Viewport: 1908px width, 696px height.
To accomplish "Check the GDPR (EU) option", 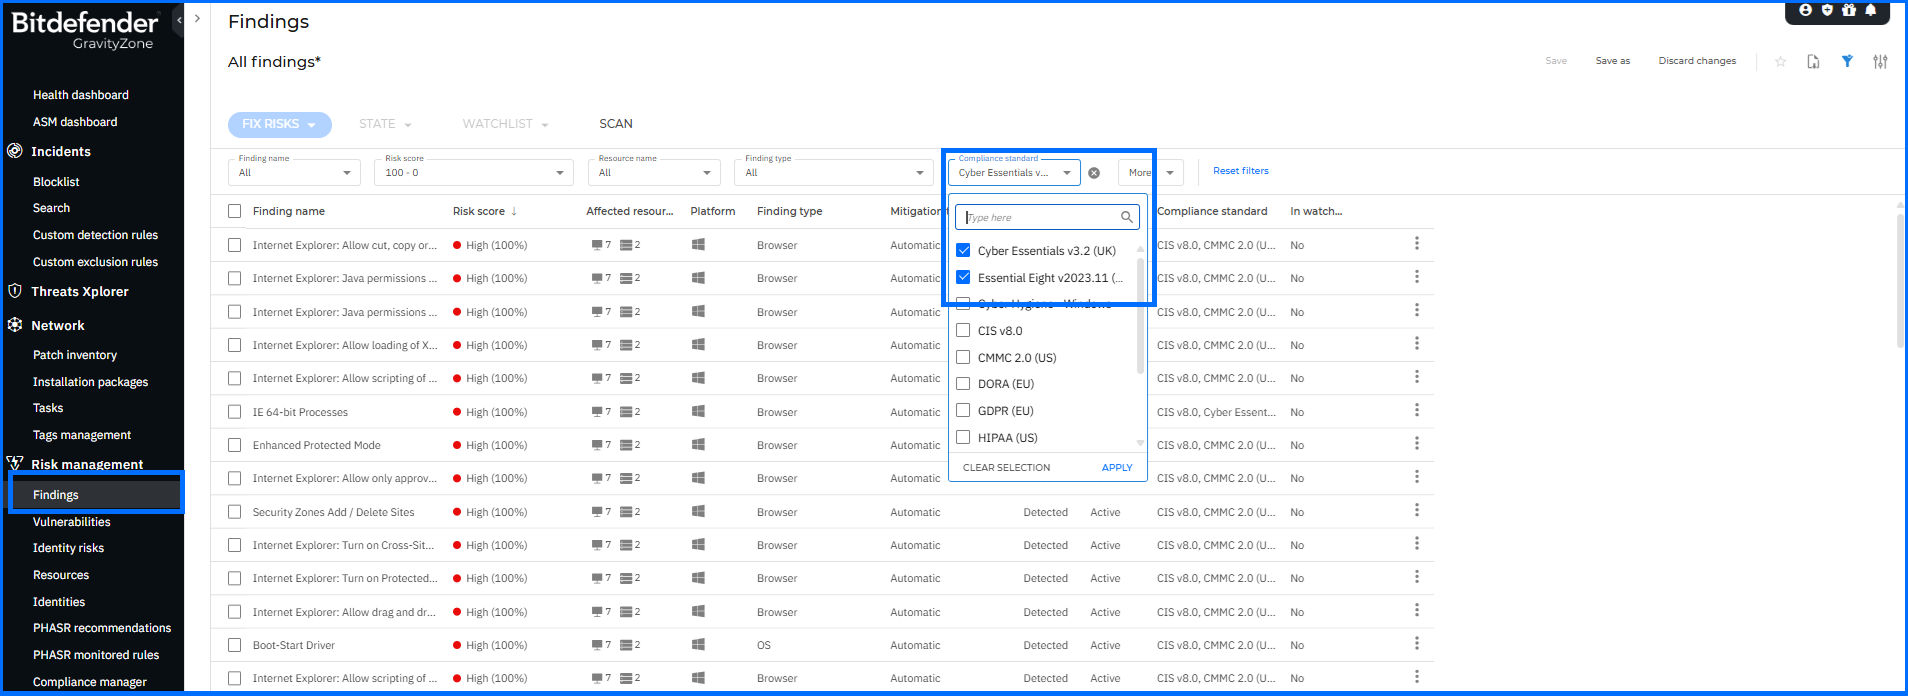I will pos(964,411).
